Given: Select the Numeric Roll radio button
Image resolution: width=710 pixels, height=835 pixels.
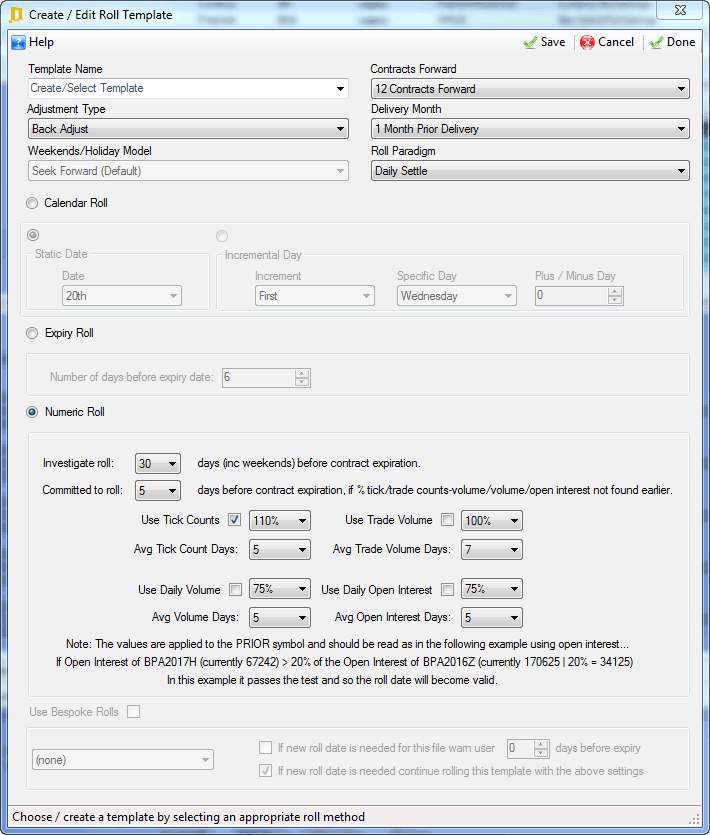Looking at the screenshot, I should point(32,412).
